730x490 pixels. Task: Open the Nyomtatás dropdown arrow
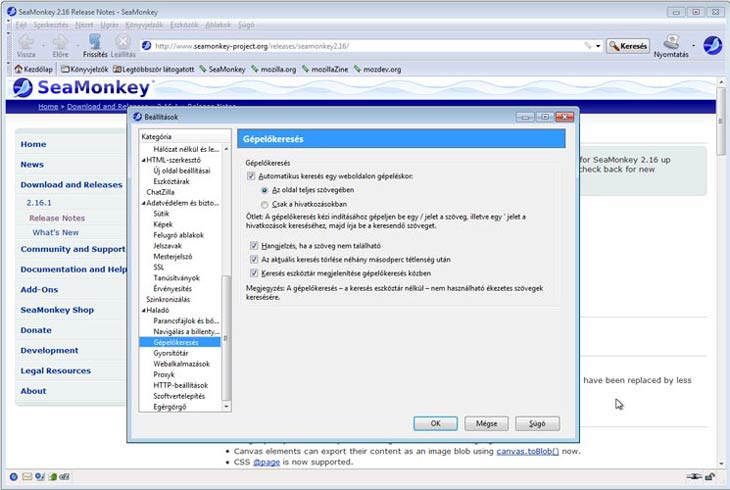tap(693, 46)
